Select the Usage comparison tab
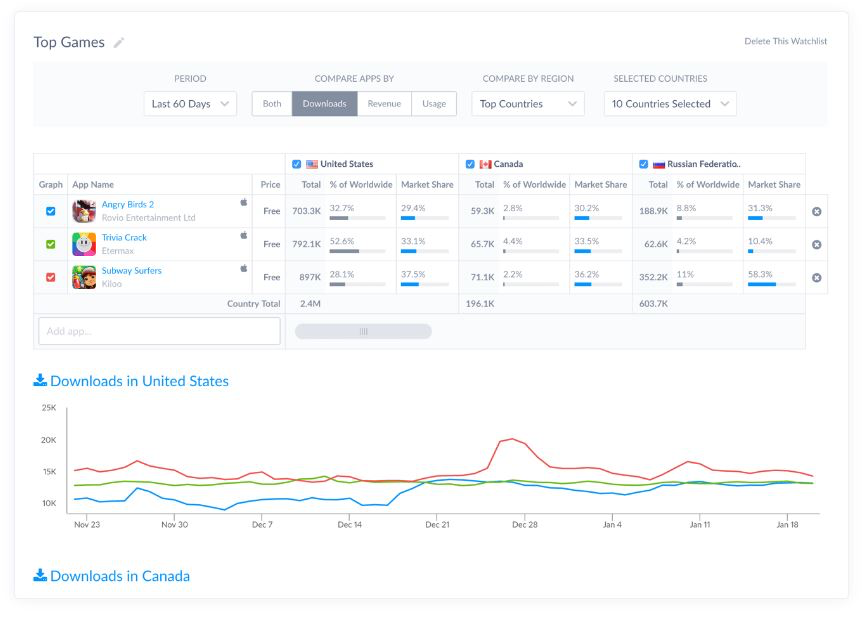This screenshot has width=863, height=621. pos(434,104)
